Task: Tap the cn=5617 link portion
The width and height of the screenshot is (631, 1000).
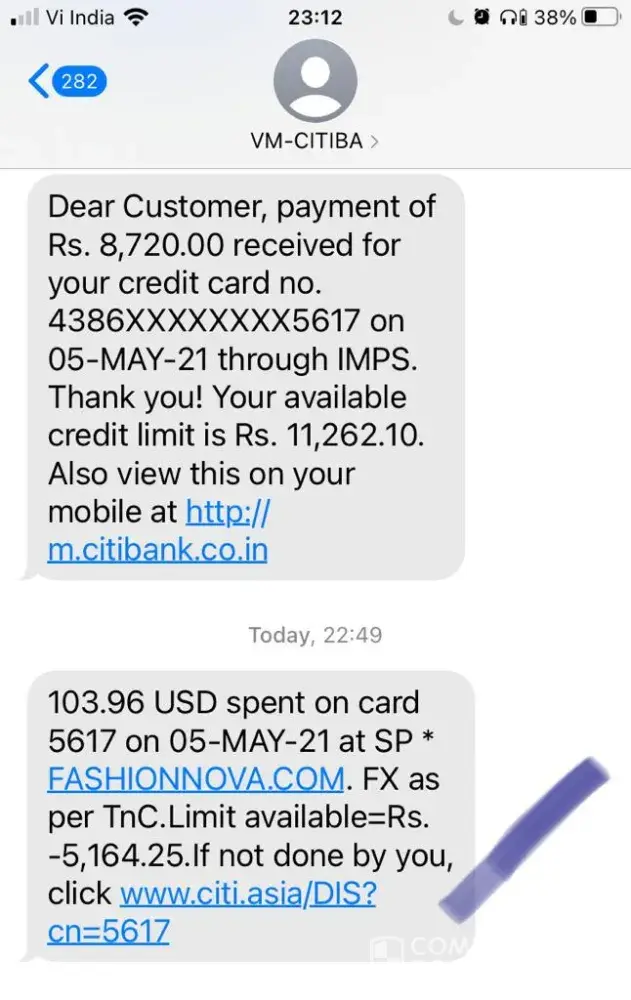Action: pos(108,932)
